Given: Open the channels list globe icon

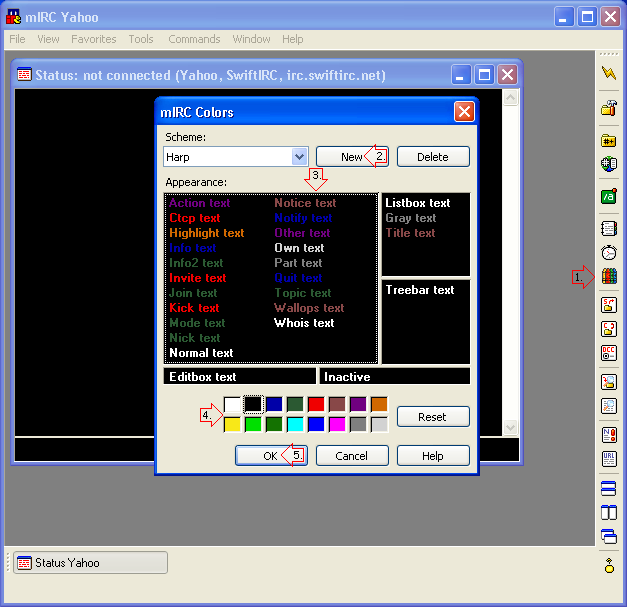Looking at the screenshot, I should pos(609,164).
